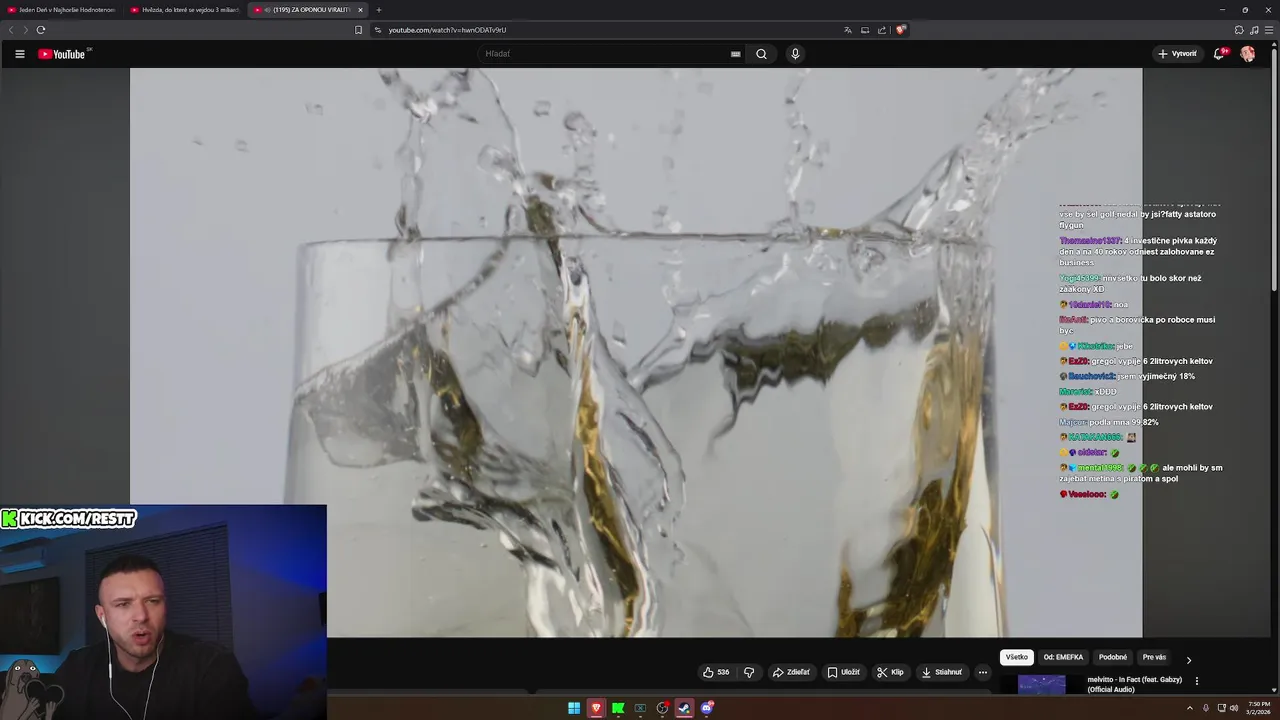The height and width of the screenshot is (720, 1280).
Task: Select the Pre vás filter chip
Action: (1154, 657)
